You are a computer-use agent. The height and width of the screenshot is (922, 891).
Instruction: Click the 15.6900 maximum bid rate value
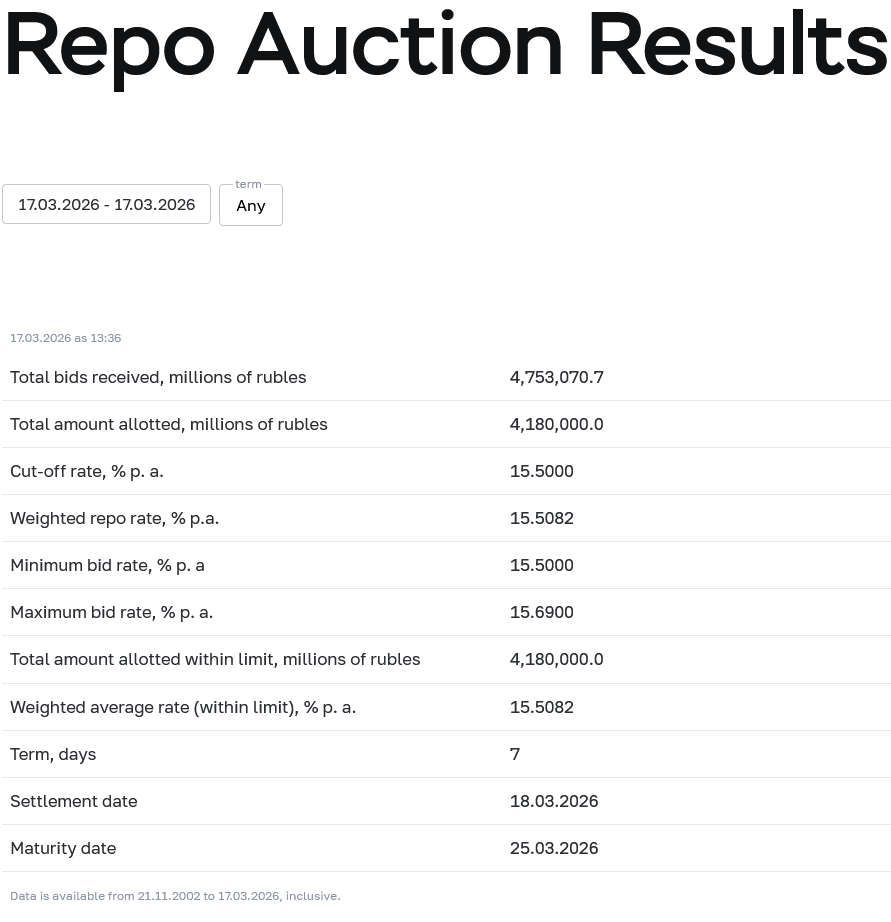tap(541, 612)
